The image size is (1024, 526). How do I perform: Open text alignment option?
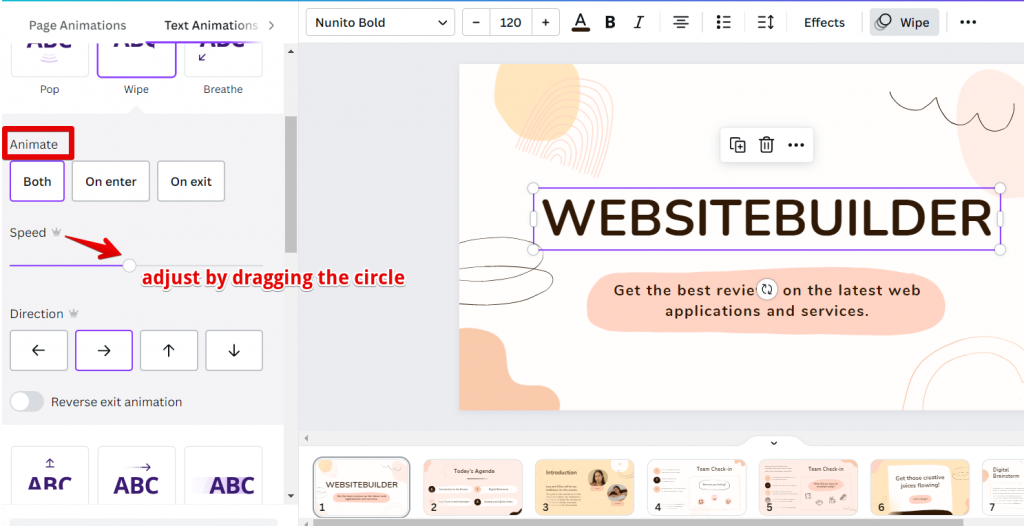[681, 22]
